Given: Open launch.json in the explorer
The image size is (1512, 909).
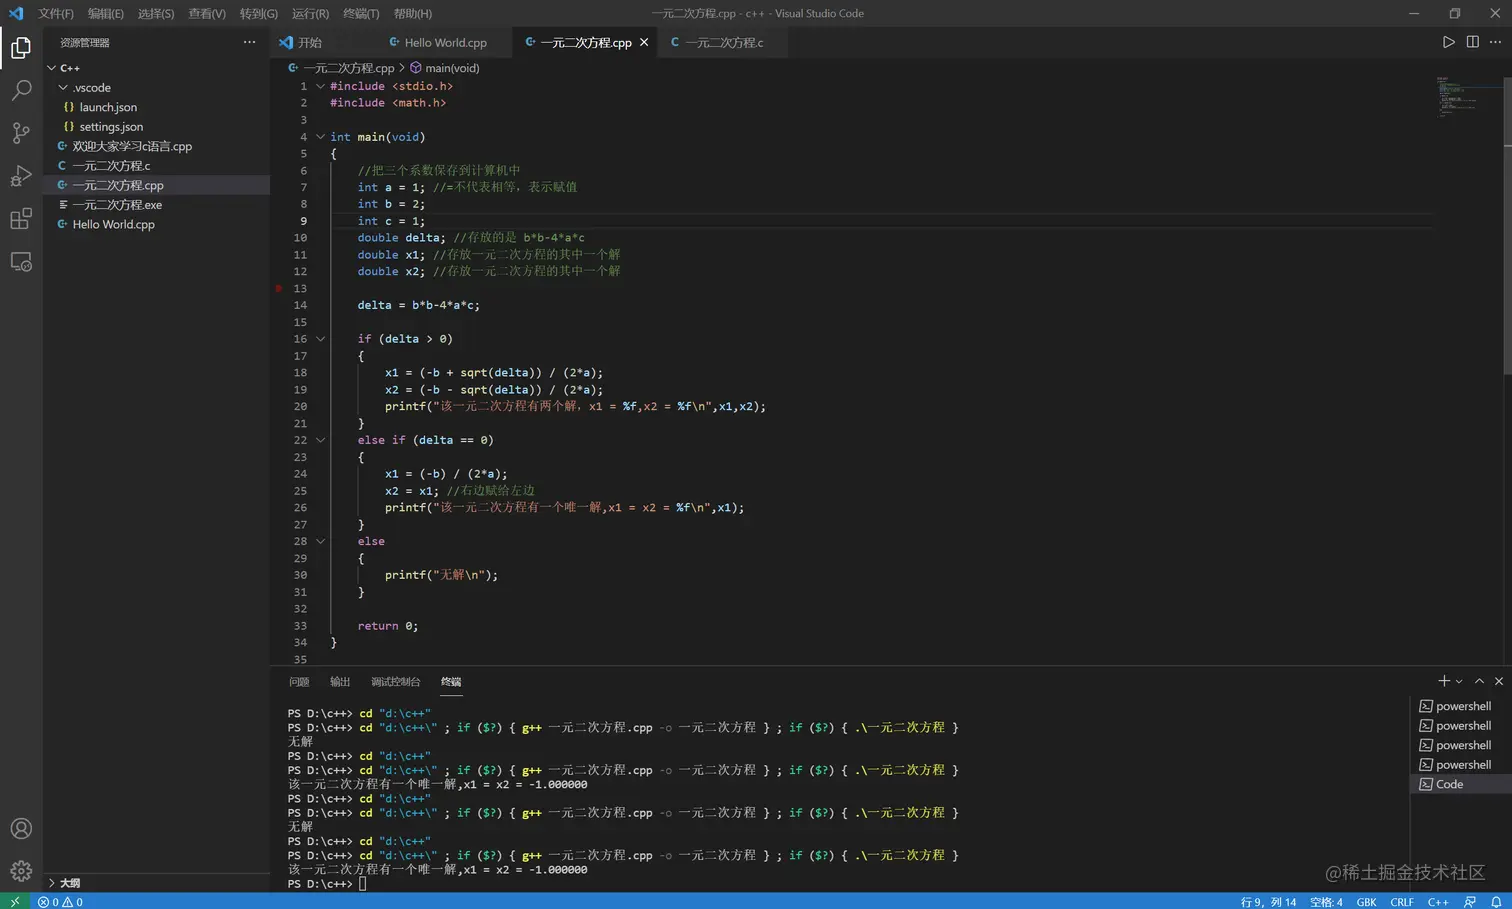Looking at the screenshot, I should (108, 107).
